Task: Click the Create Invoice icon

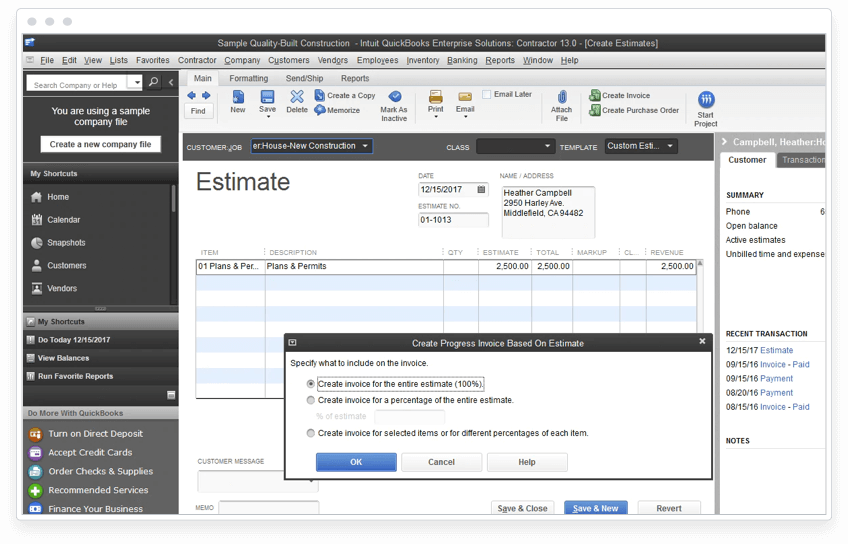Action: 595,96
